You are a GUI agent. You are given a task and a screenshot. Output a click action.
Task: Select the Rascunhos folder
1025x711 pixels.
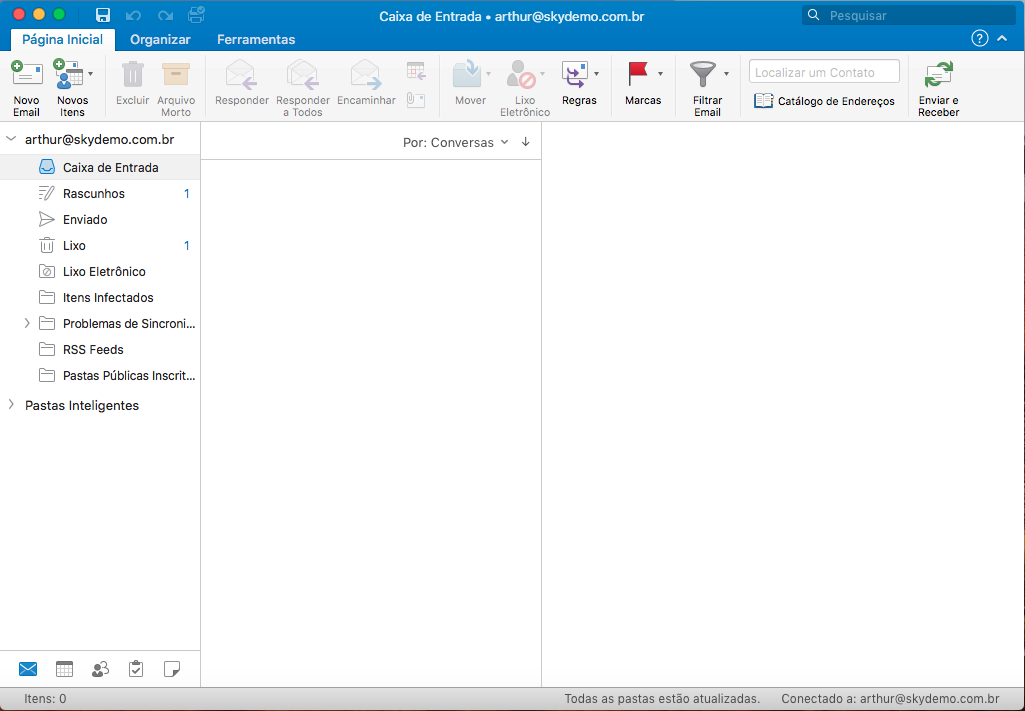coord(93,193)
